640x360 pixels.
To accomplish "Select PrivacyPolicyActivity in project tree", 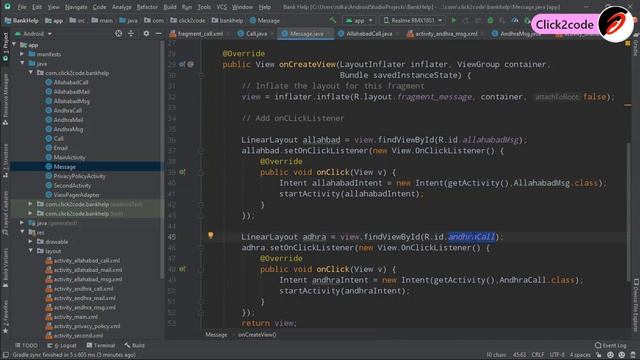I will point(79,176).
